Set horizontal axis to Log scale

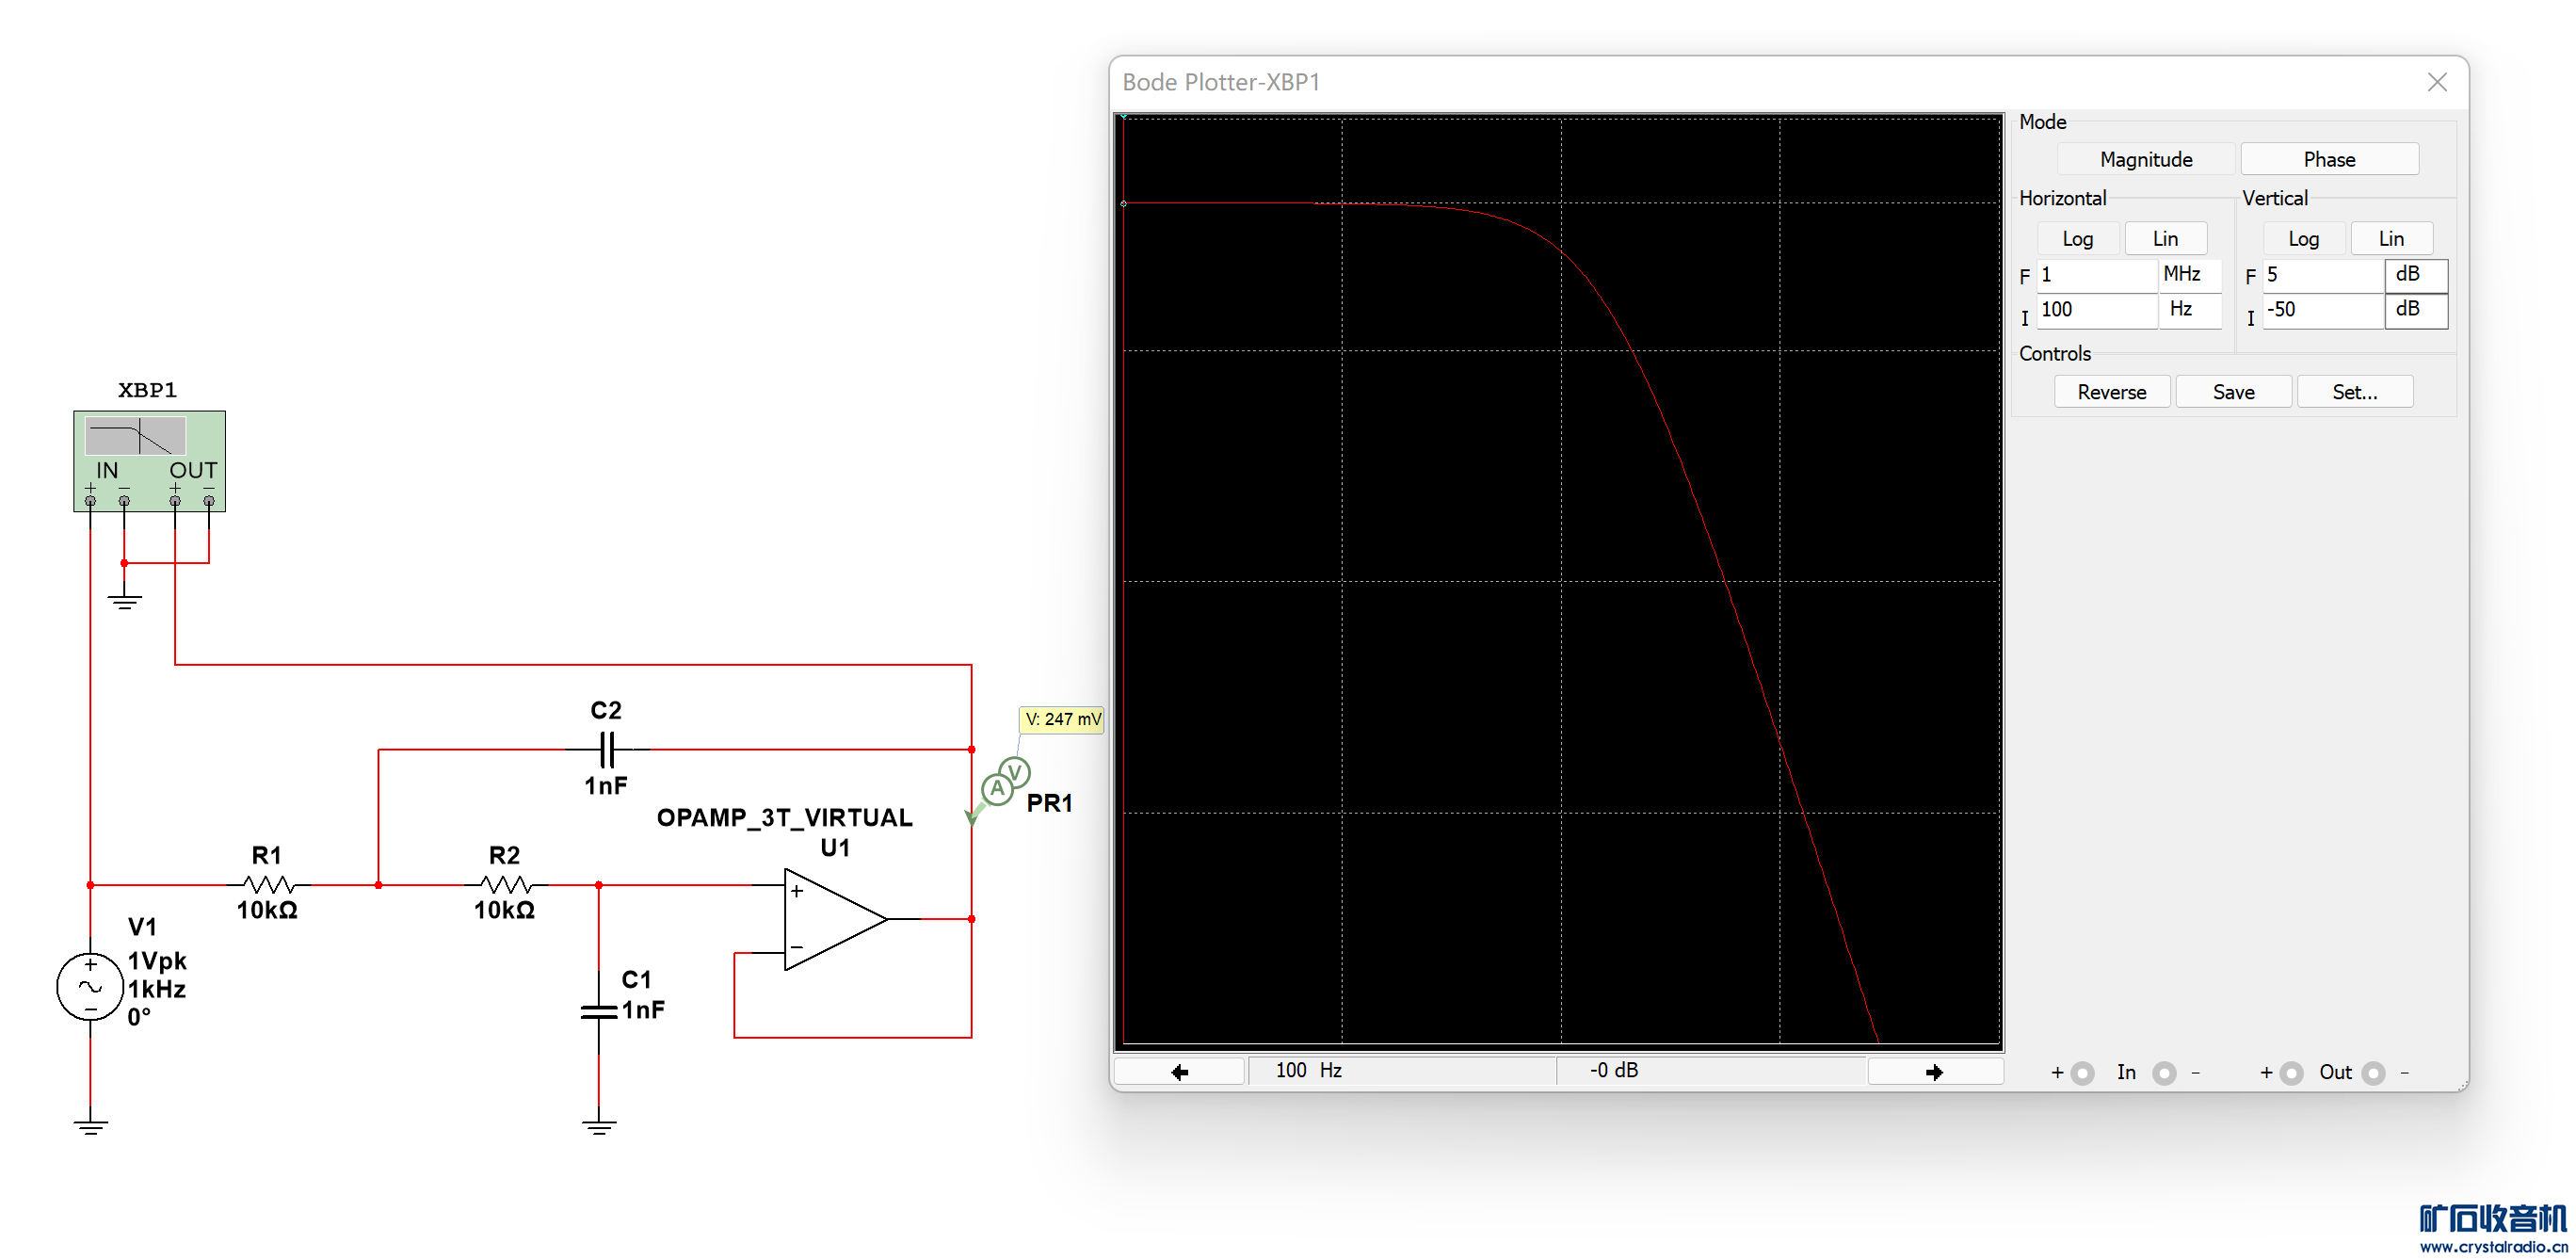pos(2076,238)
